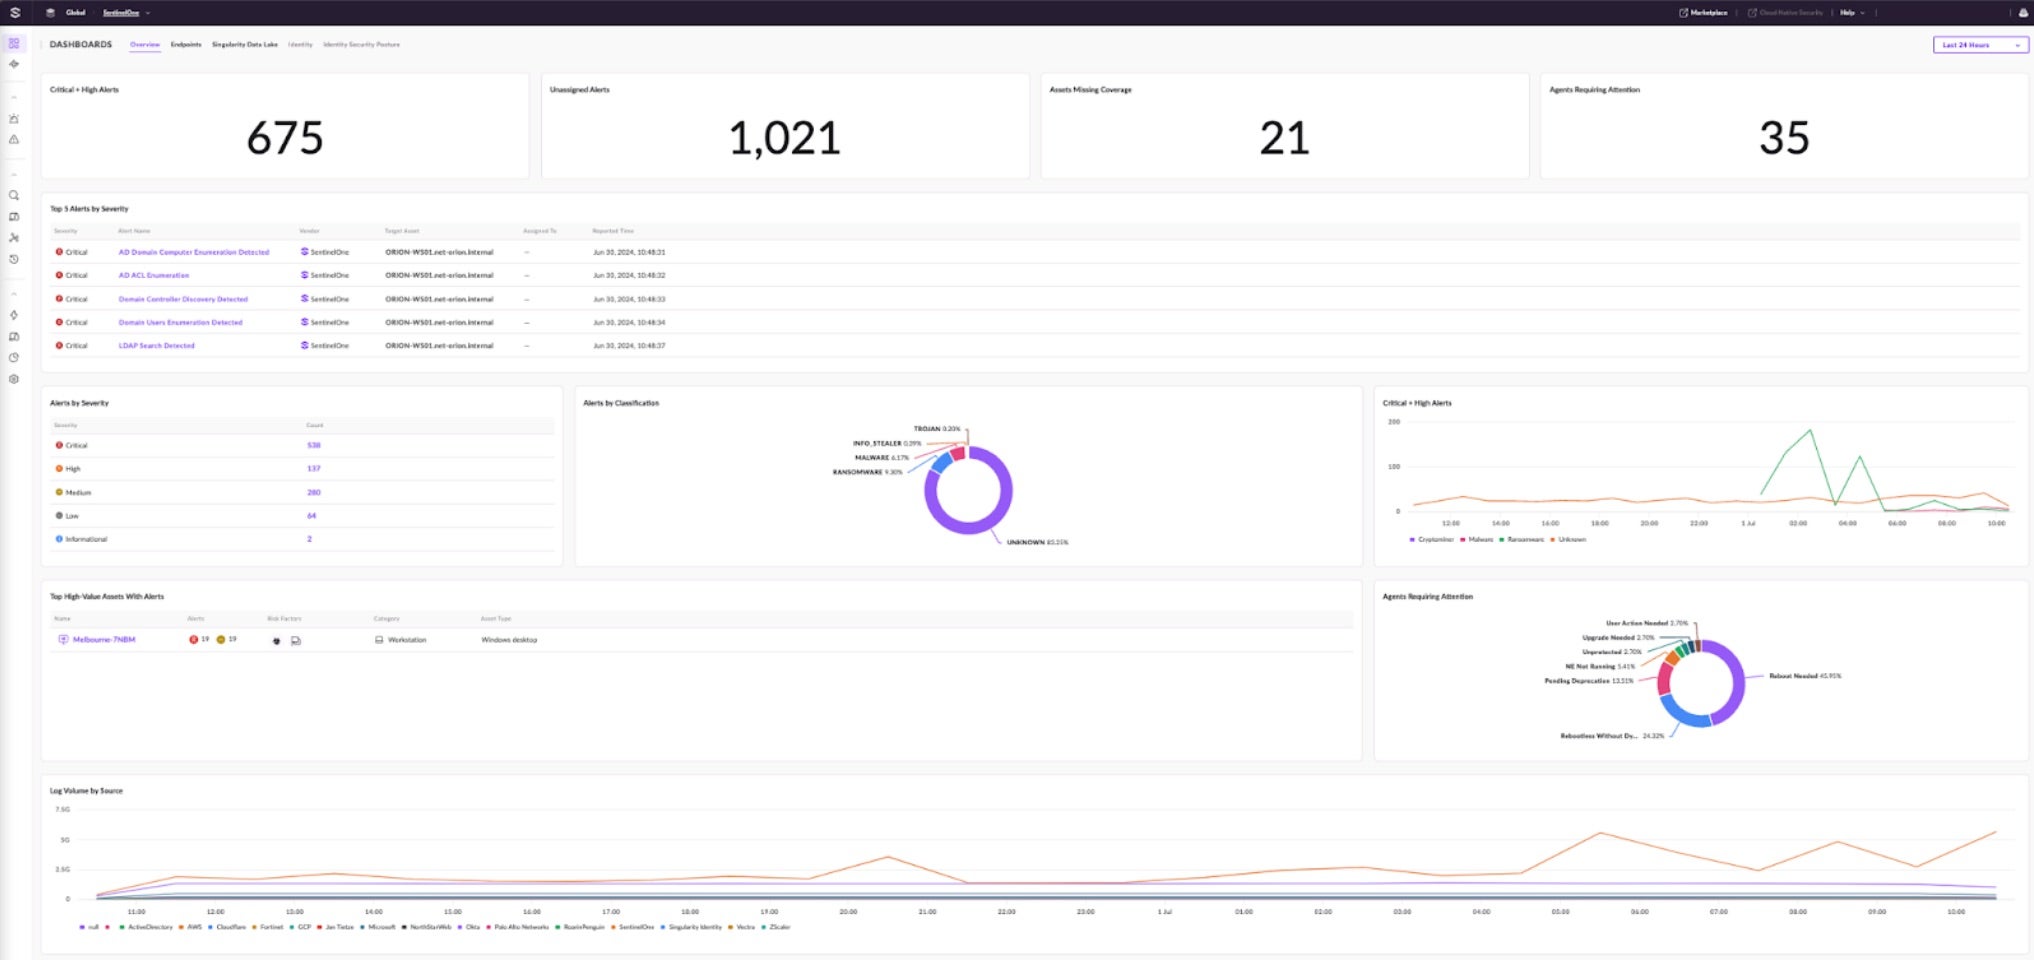Open the LDAP Search Detected alert link

point(157,346)
